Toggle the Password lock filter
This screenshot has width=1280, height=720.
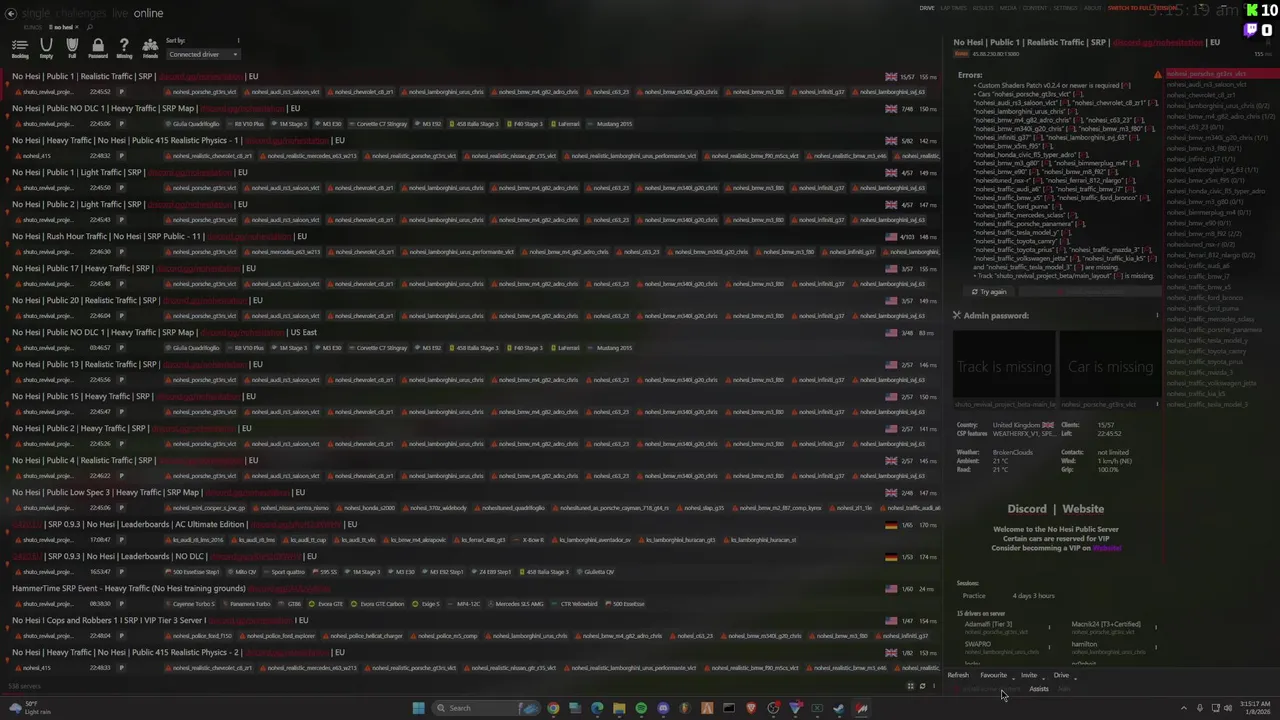click(x=98, y=48)
